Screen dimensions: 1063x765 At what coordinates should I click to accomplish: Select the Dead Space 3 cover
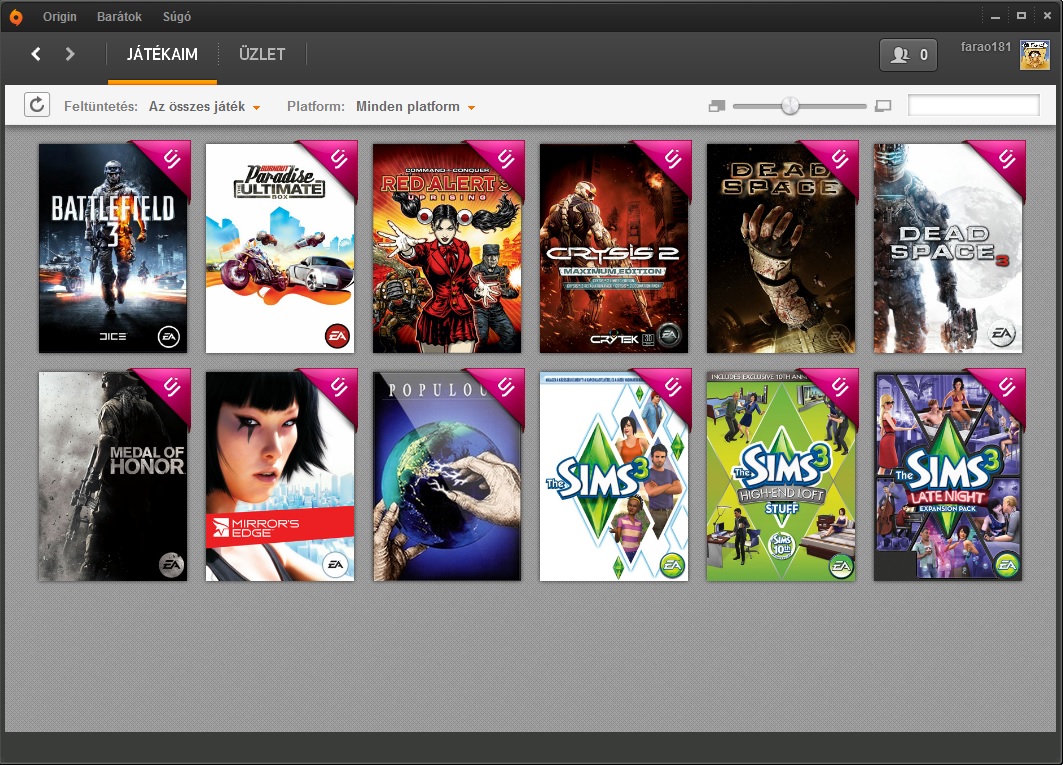pyautogui.click(x=948, y=248)
